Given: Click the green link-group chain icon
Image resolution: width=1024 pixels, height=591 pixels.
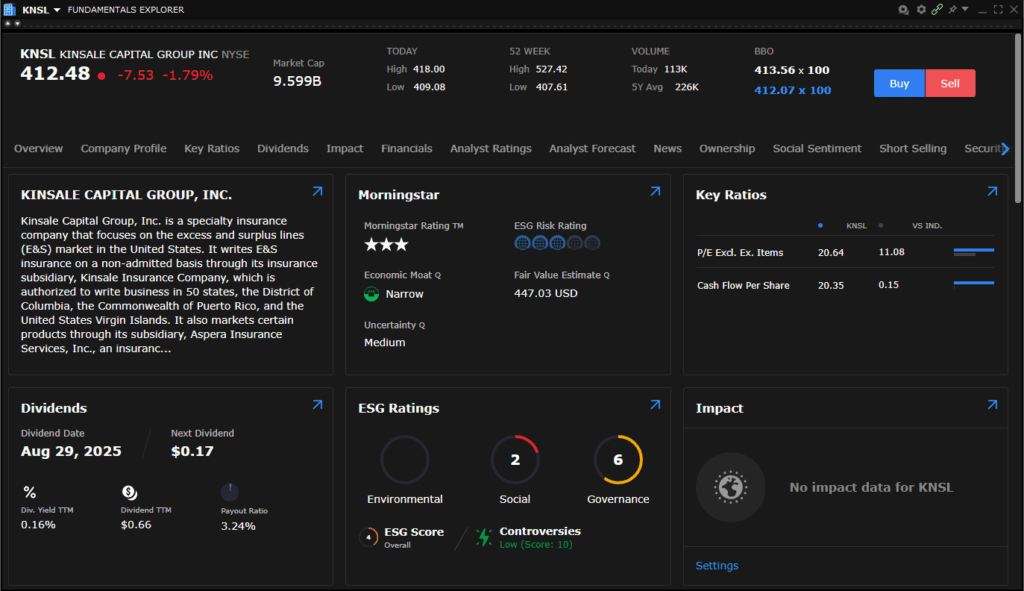Looking at the screenshot, I should pos(937,9).
